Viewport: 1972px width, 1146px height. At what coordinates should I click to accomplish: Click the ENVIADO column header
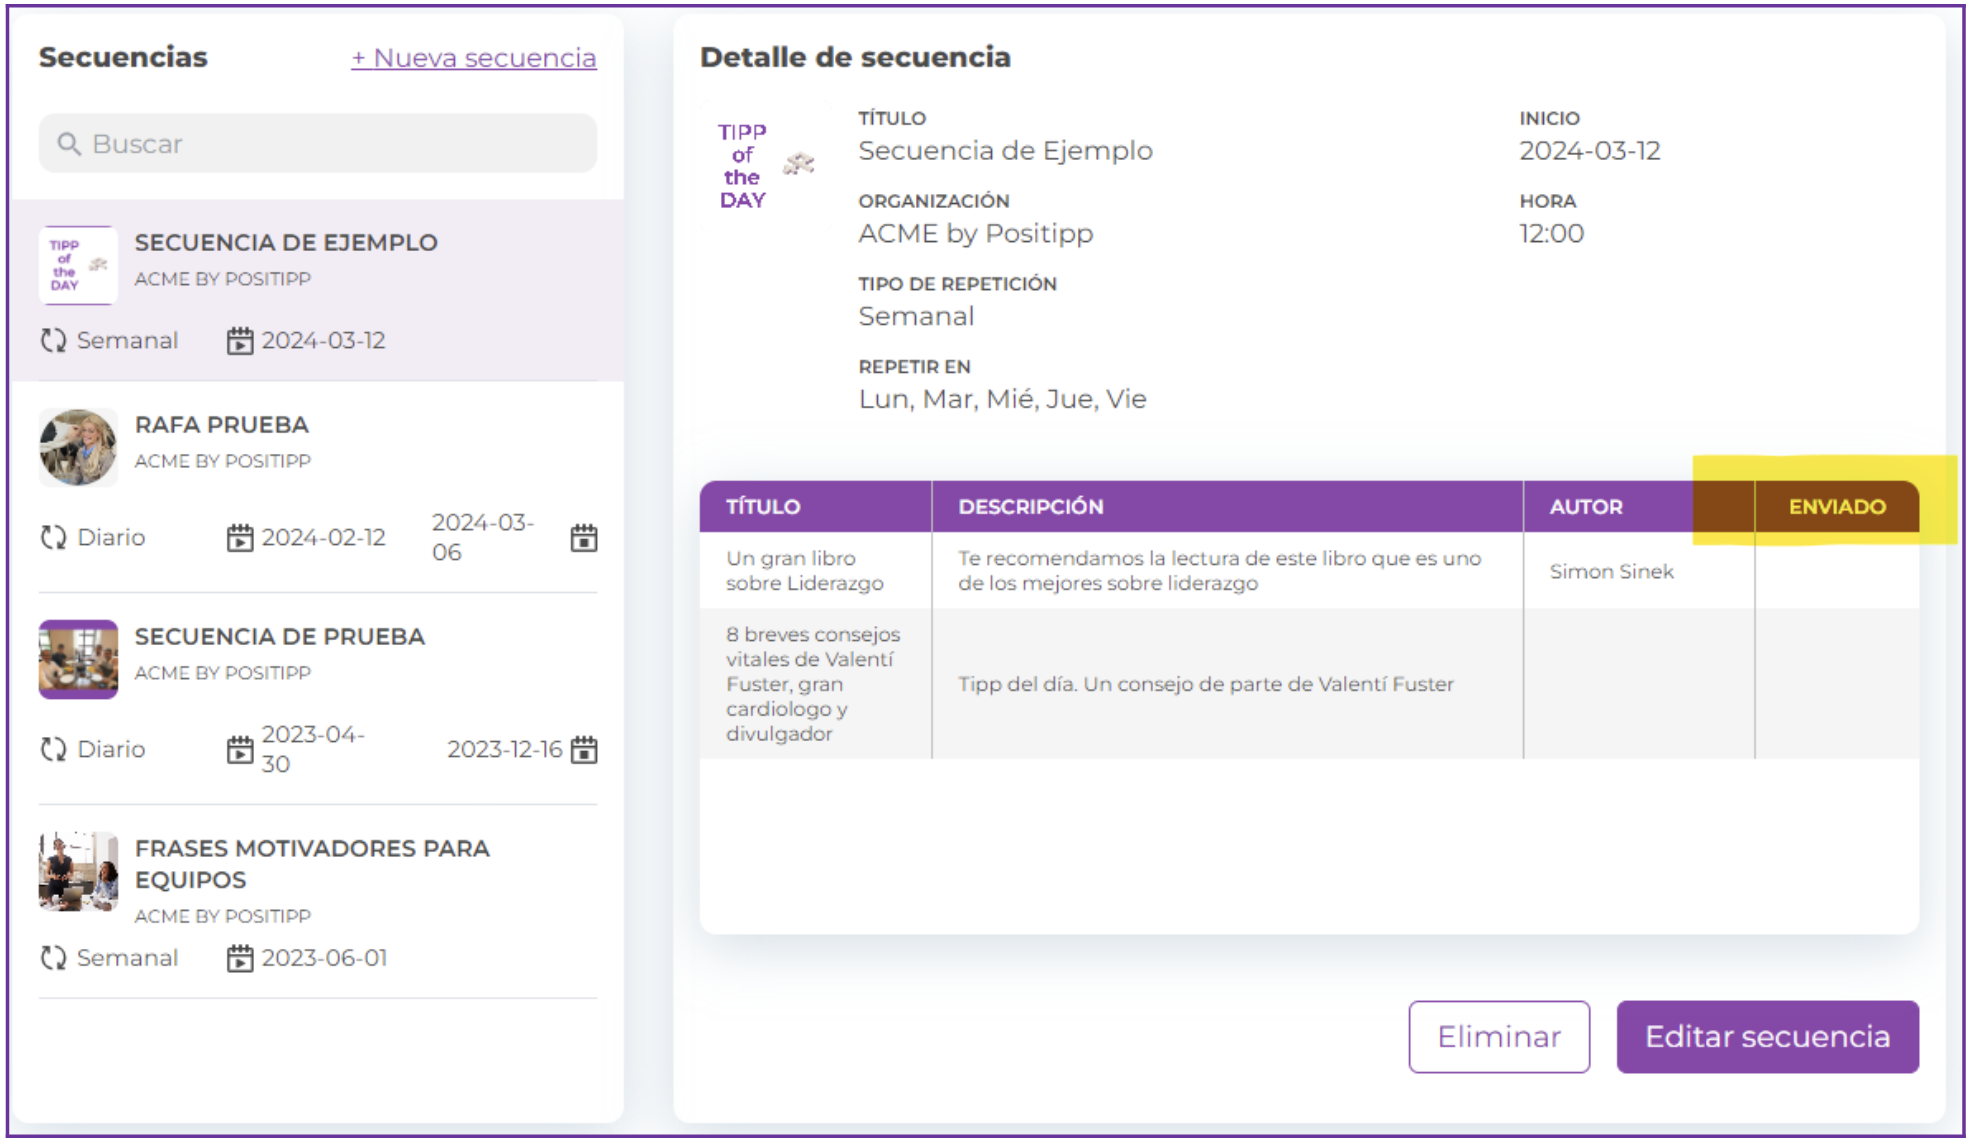pos(1837,507)
